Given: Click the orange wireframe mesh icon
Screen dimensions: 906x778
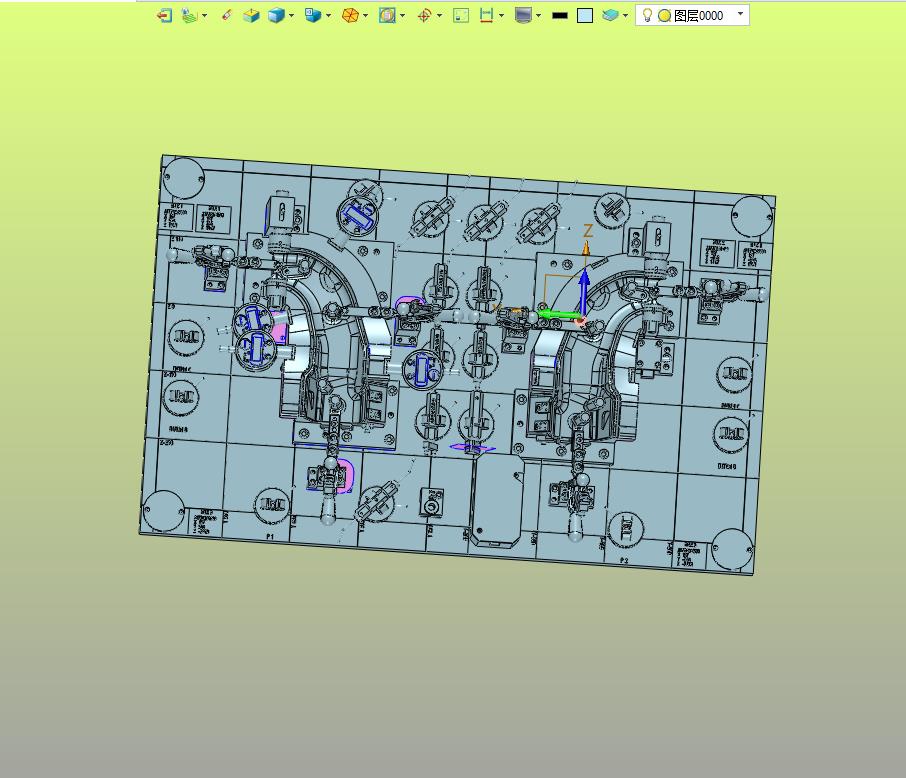Looking at the screenshot, I should coord(350,16).
